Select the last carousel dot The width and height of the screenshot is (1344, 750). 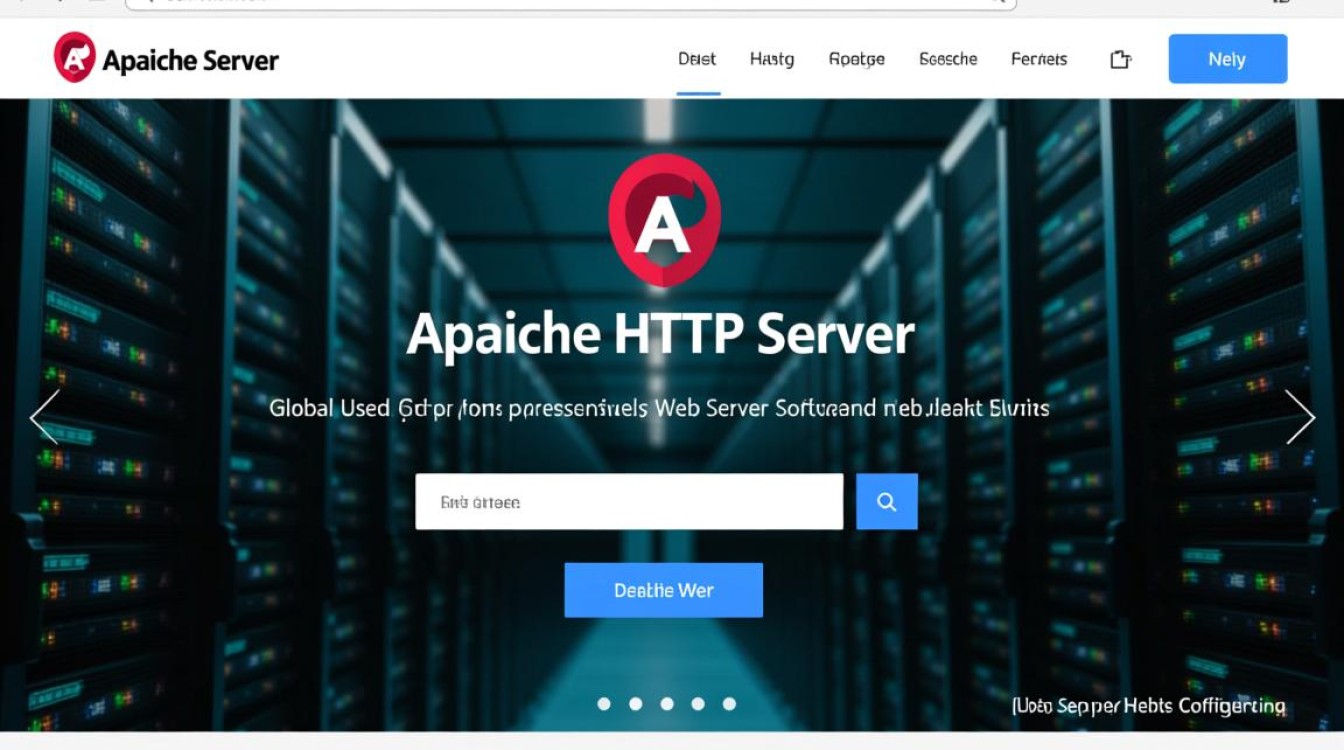point(729,704)
